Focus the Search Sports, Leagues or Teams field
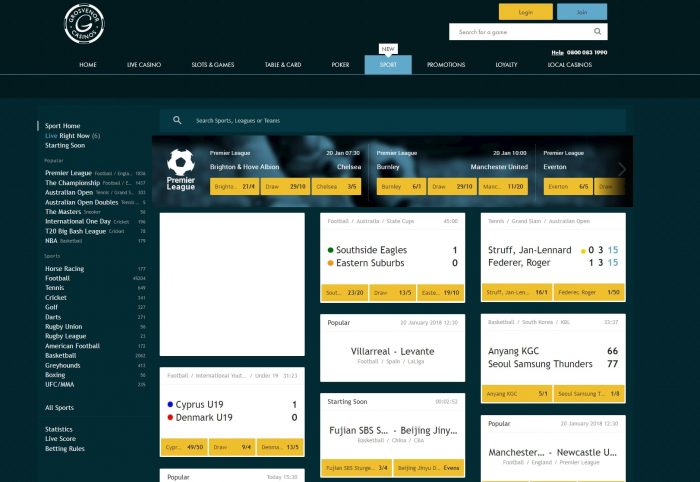 click(x=392, y=120)
